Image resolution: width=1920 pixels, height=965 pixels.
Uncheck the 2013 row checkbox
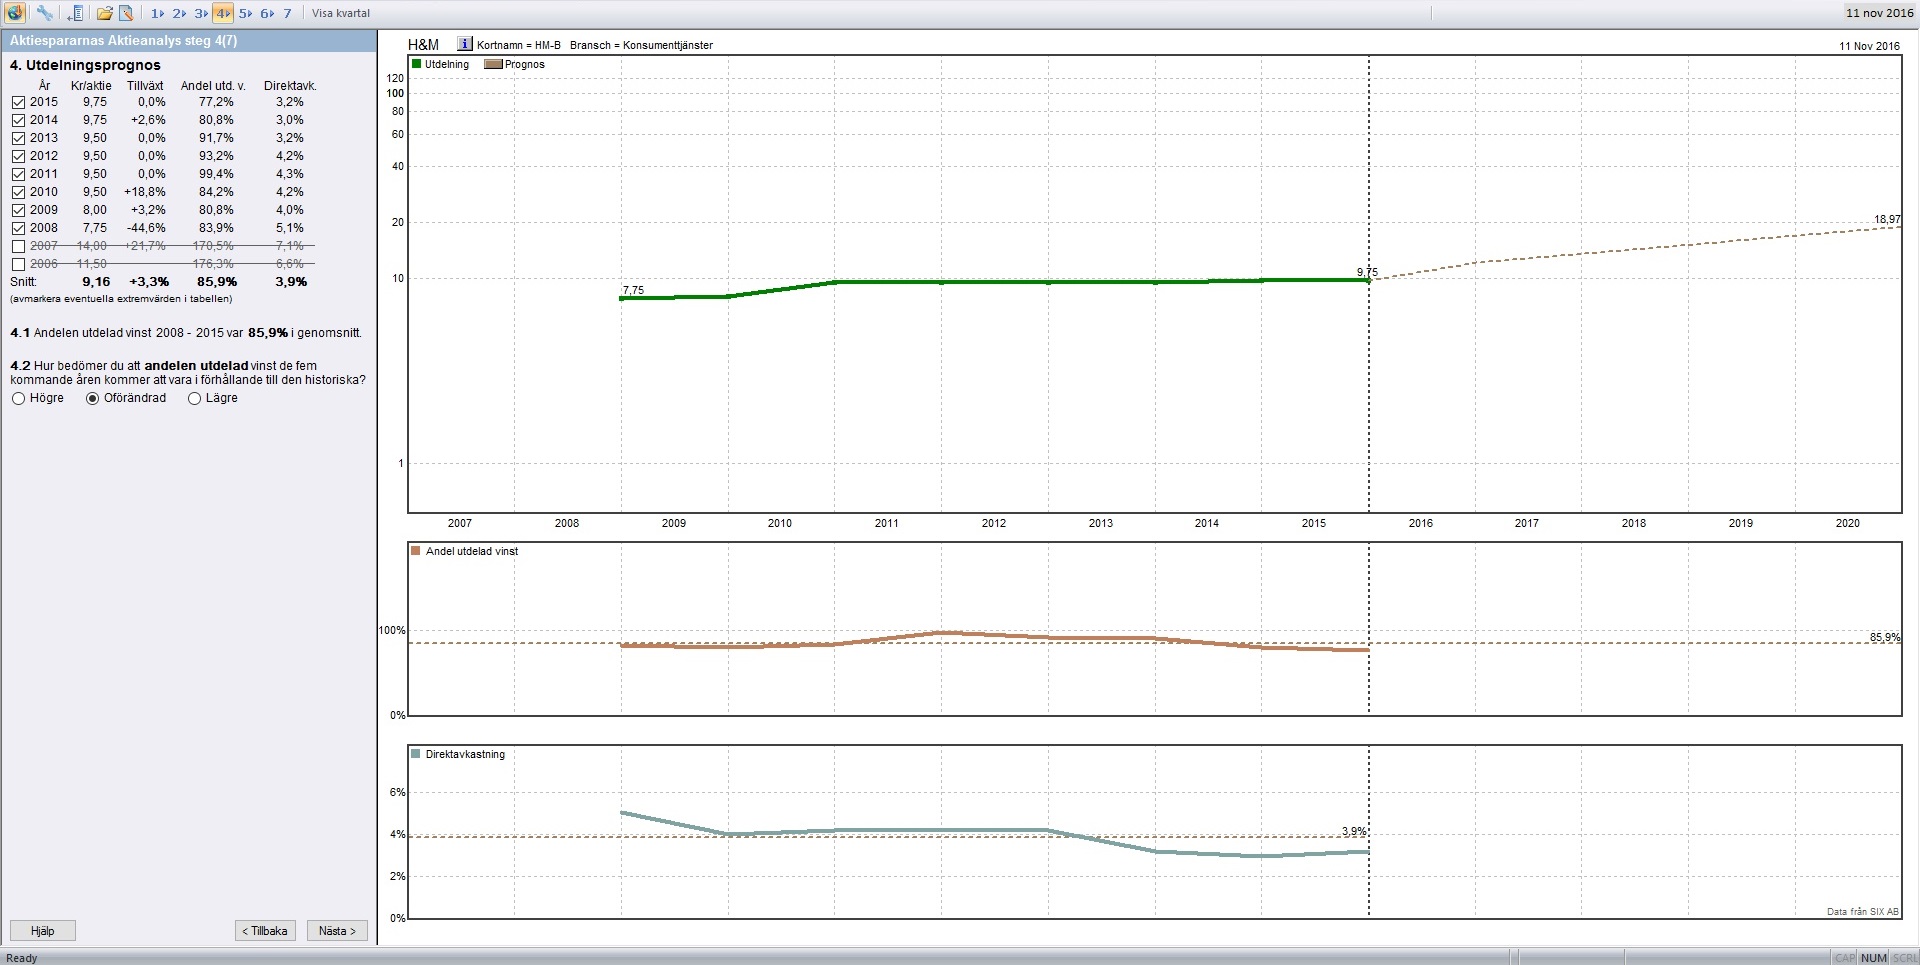tap(18, 138)
